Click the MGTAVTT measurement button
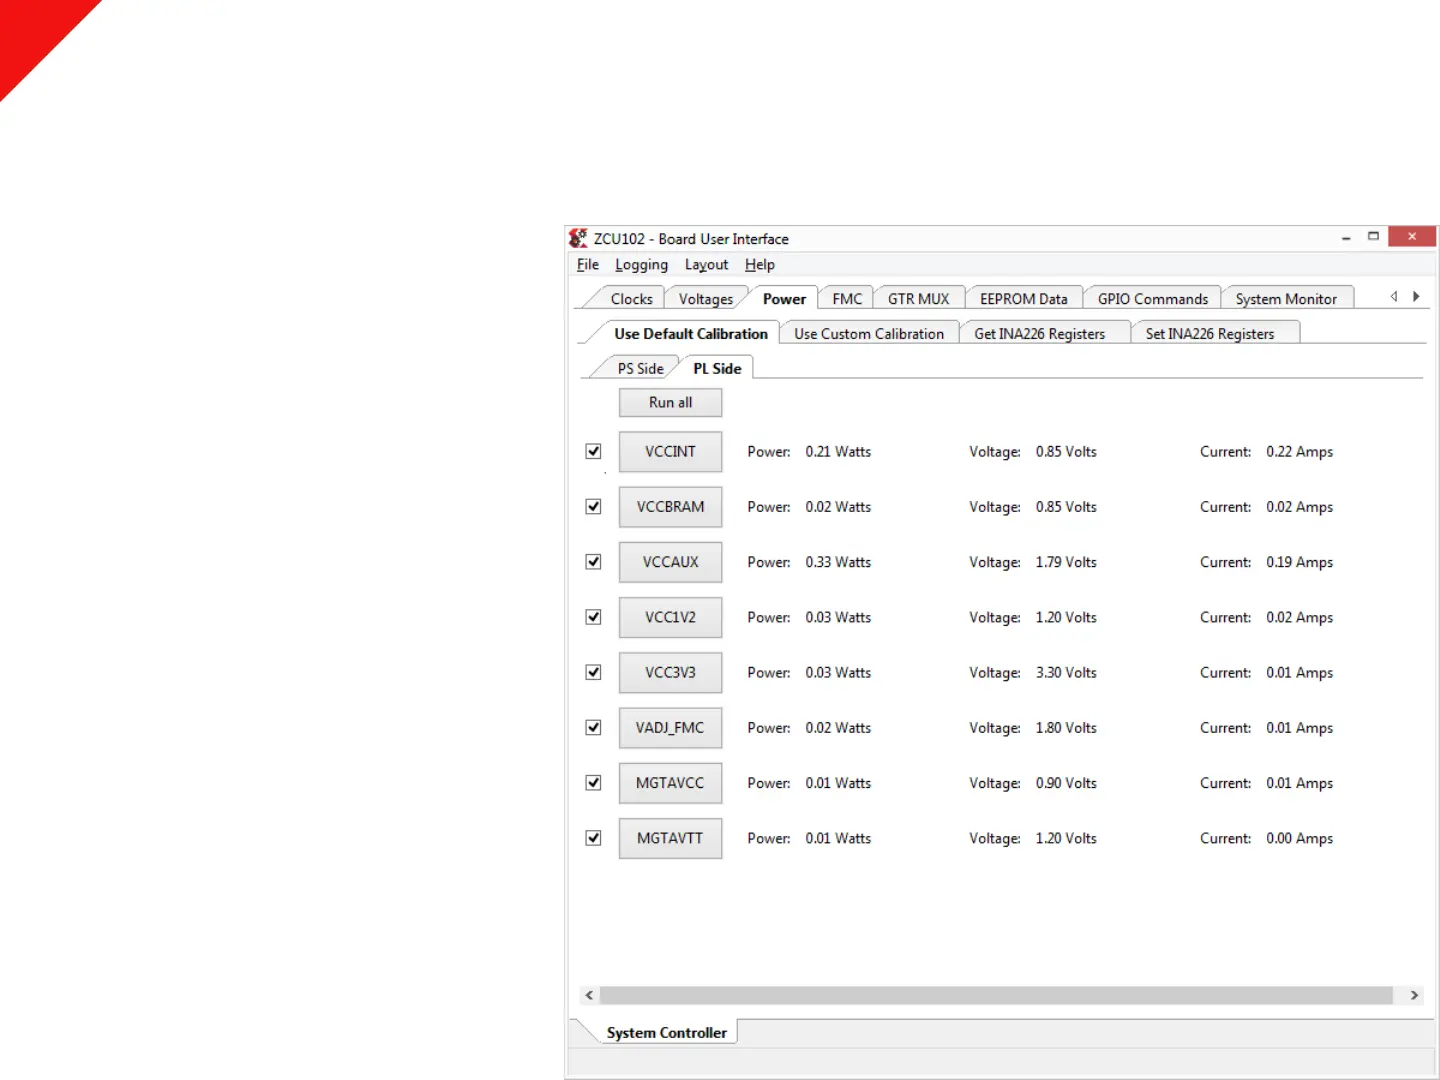 (670, 838)
